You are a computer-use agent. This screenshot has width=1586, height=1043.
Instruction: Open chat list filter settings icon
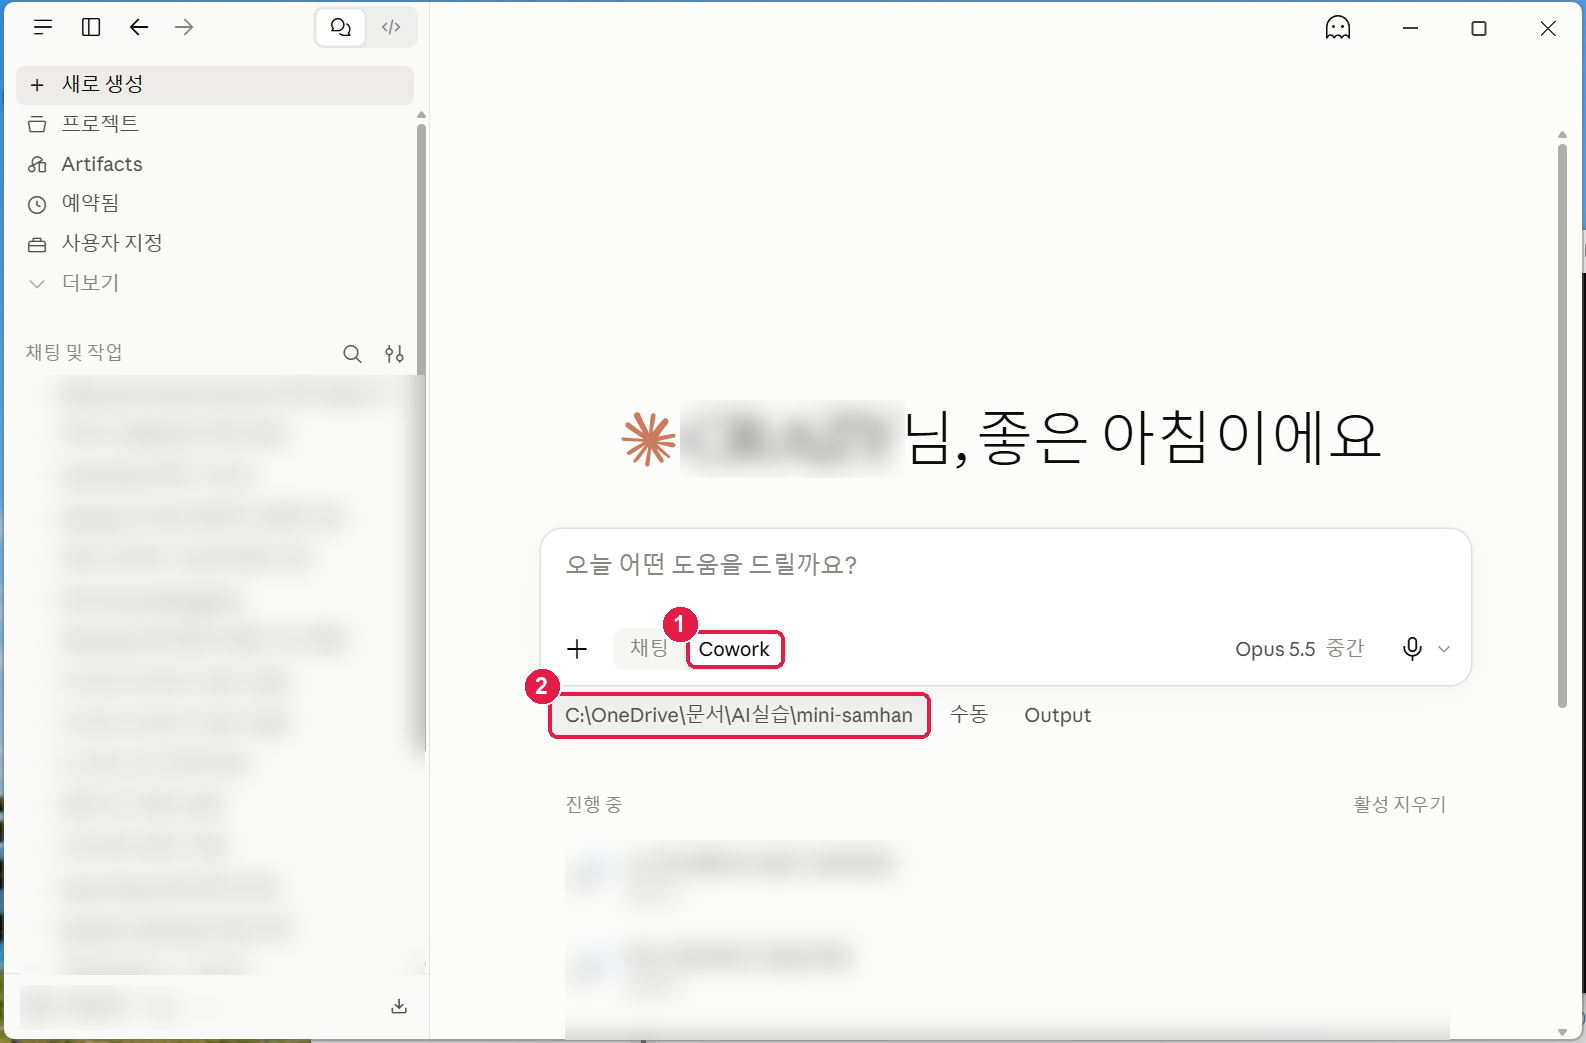(395, 354)
